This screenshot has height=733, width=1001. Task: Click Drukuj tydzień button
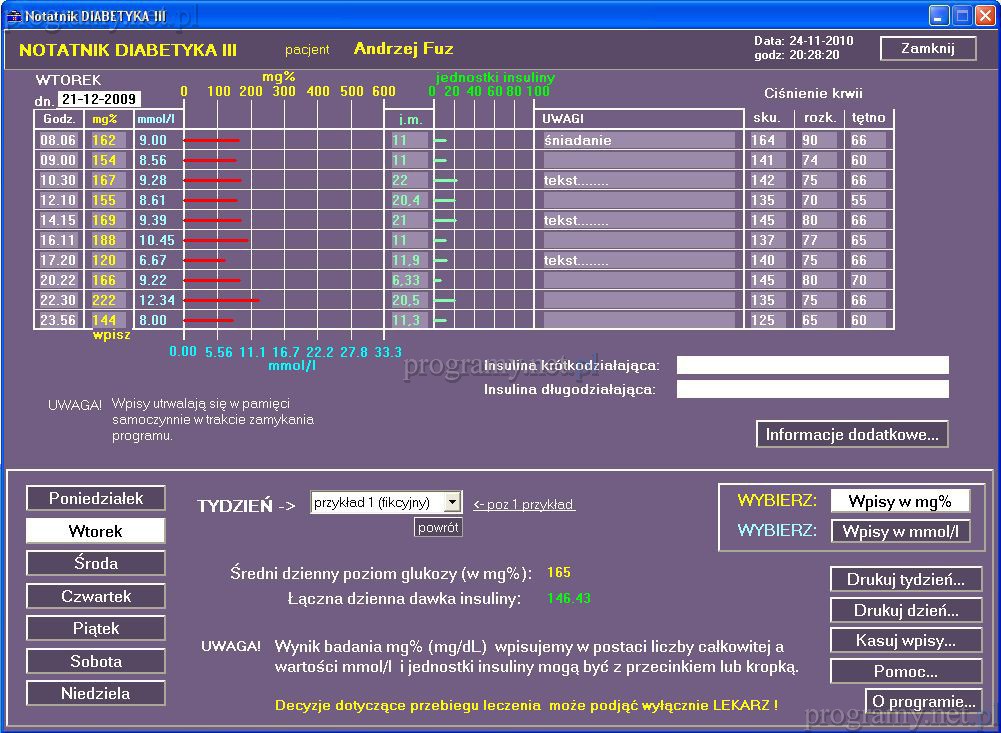point(905,579)
